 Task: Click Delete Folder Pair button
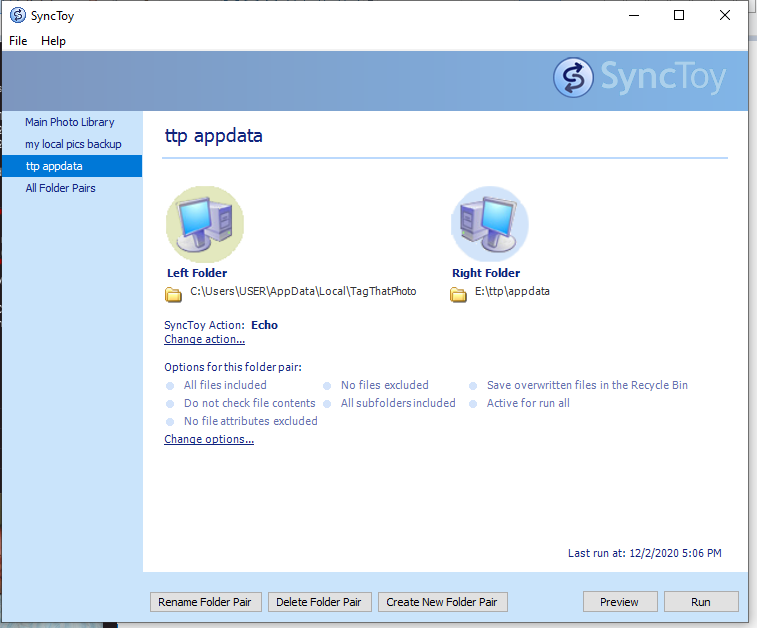coord(320,602)
